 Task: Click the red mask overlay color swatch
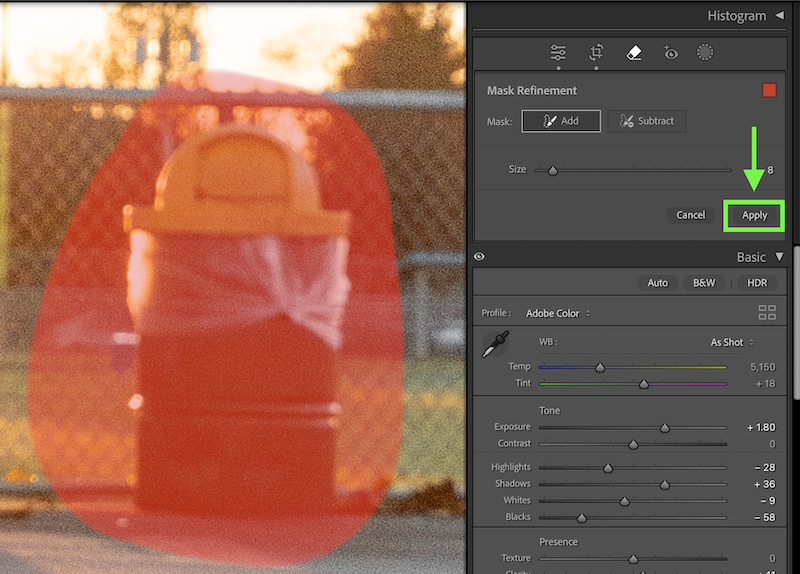tap(769, 90)
